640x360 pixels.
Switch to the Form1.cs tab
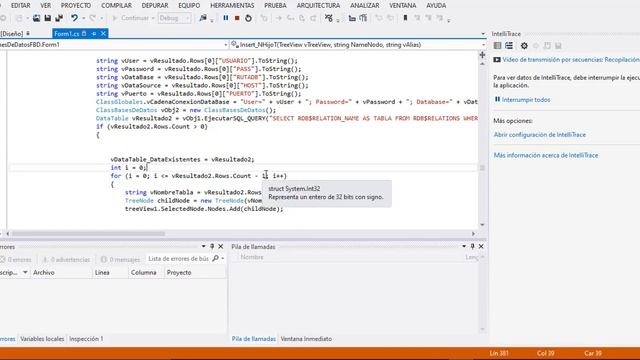pos(66,34)
